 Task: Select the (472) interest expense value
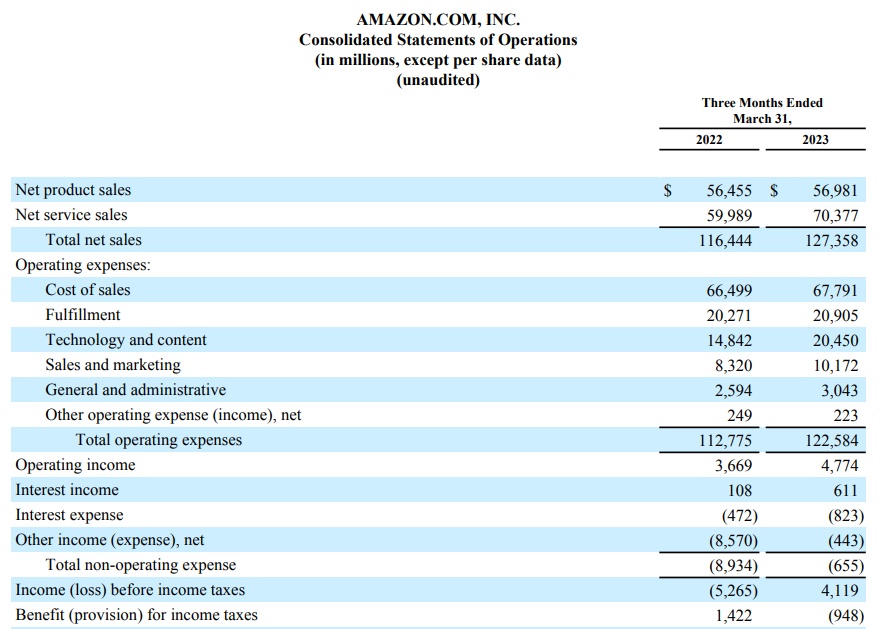pos(739,516)
